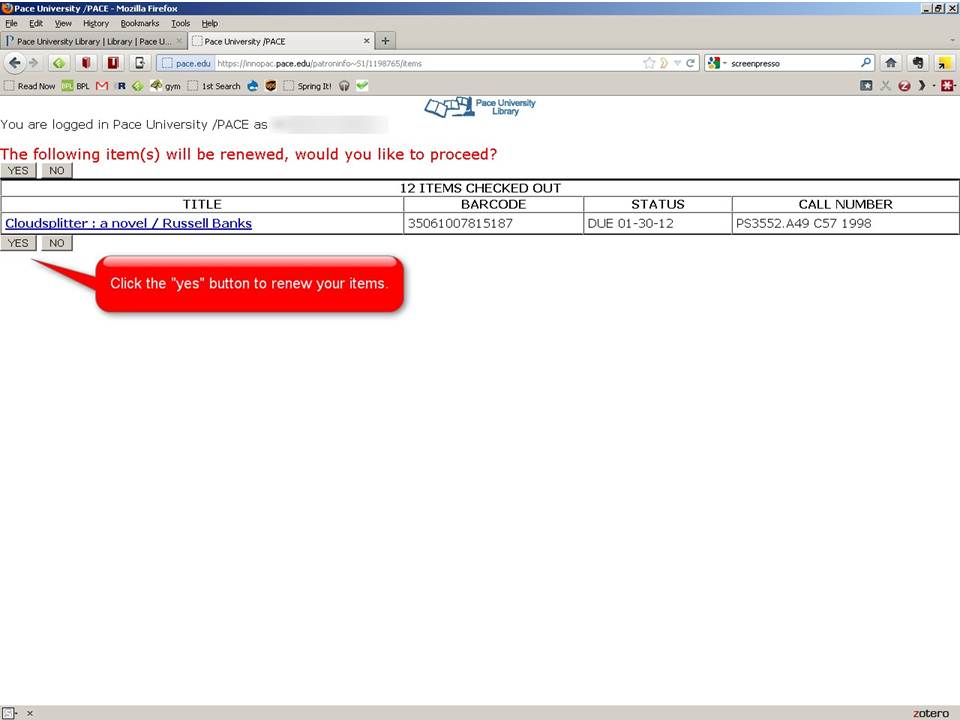
Task: Click the Evernote elephant icon
Action: point(917,62)
